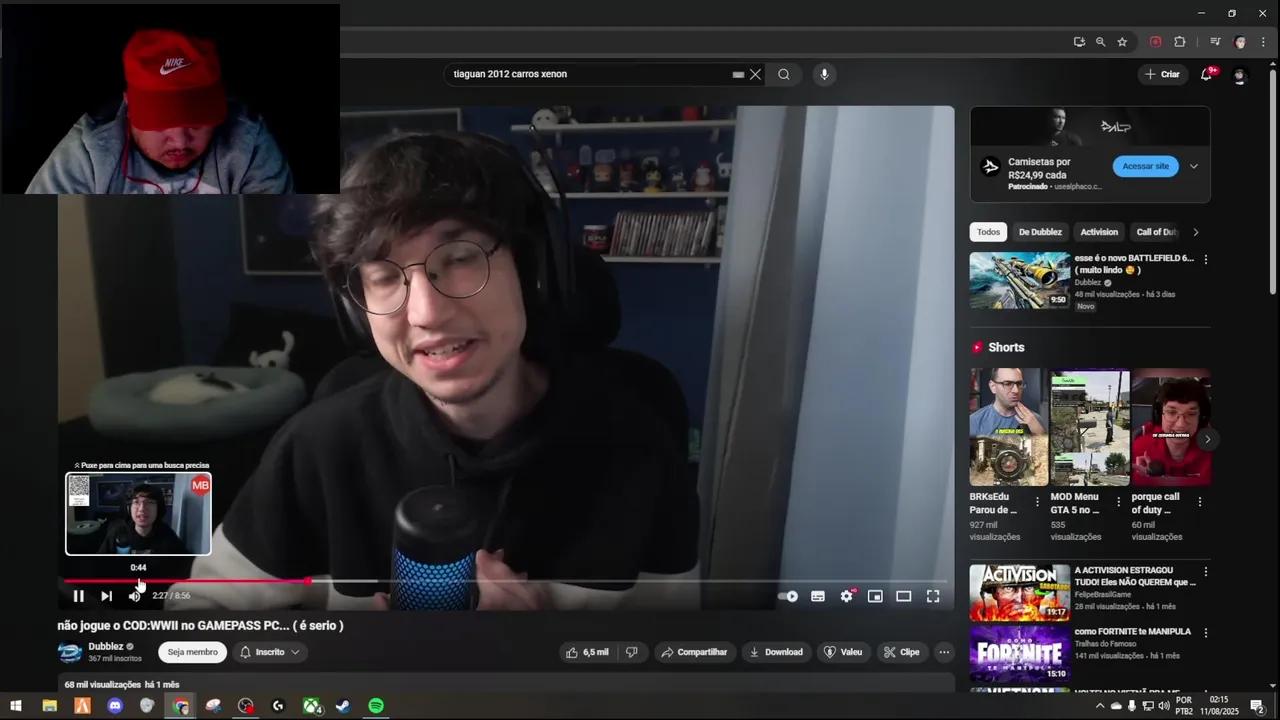Image resolution: width=1280 pixels, height=720 pixels.
Task: Click the Seja membro button
Action: 192,651
